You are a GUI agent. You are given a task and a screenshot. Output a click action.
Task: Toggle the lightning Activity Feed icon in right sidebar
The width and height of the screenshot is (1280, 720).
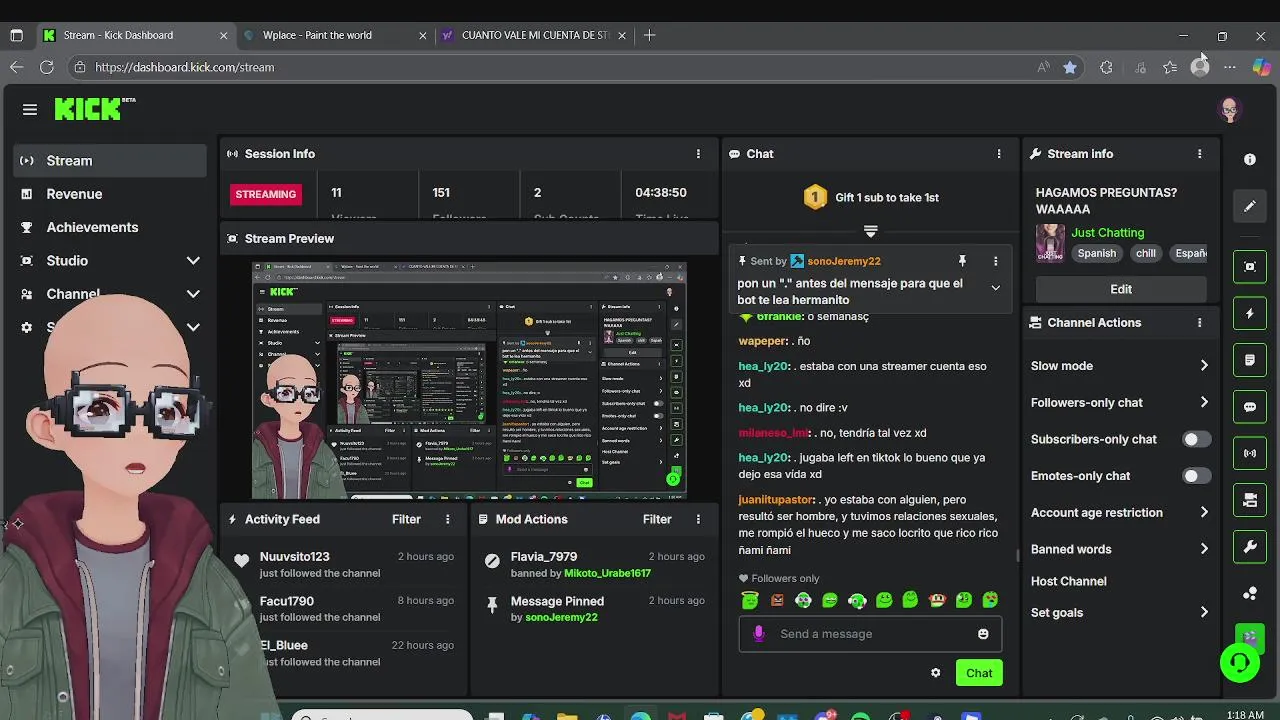point(1250,313)
